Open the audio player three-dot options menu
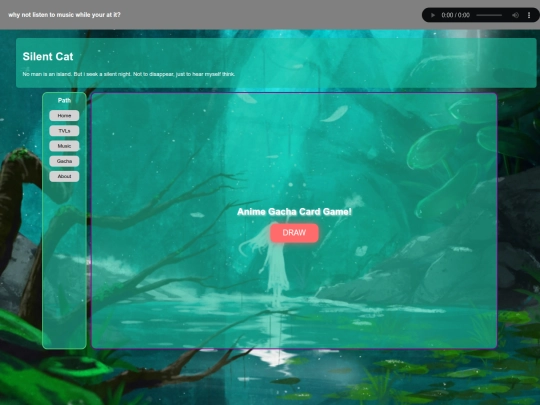The height and width of the screenshot is (405, 540). coord(529,15)
